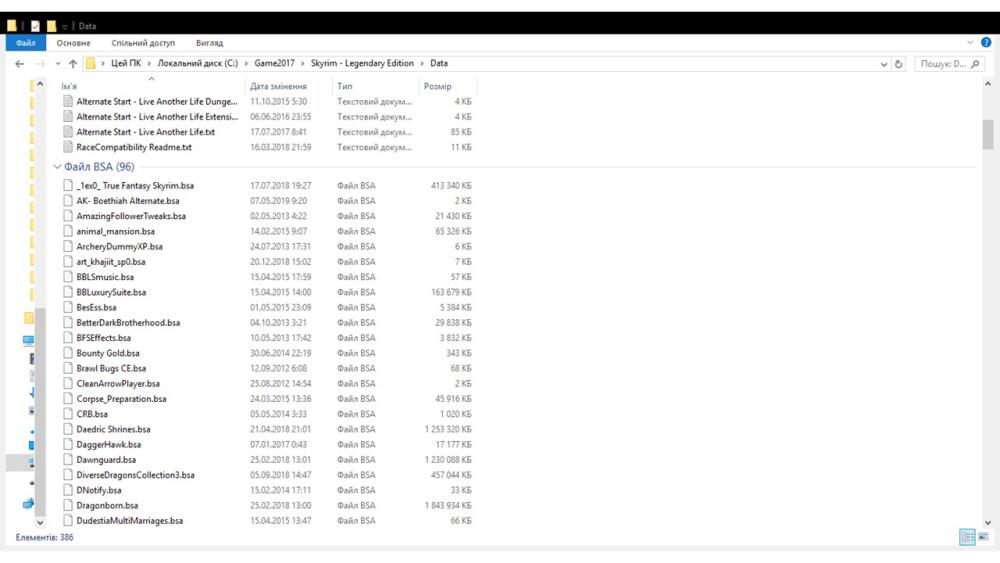Switch to large icons view in status bar
The image size is (1000, 563).
(983, 537)
